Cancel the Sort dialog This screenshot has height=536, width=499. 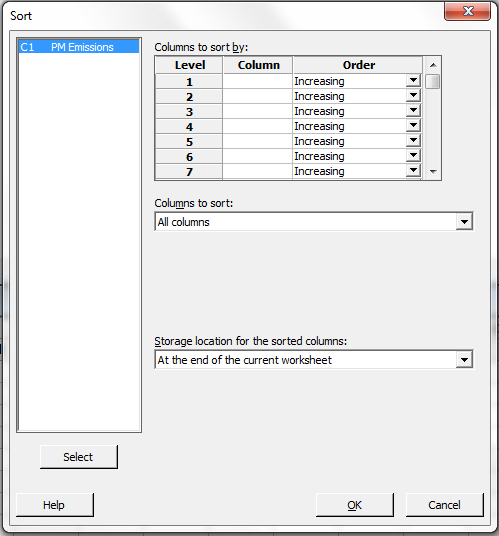[445, 505]
